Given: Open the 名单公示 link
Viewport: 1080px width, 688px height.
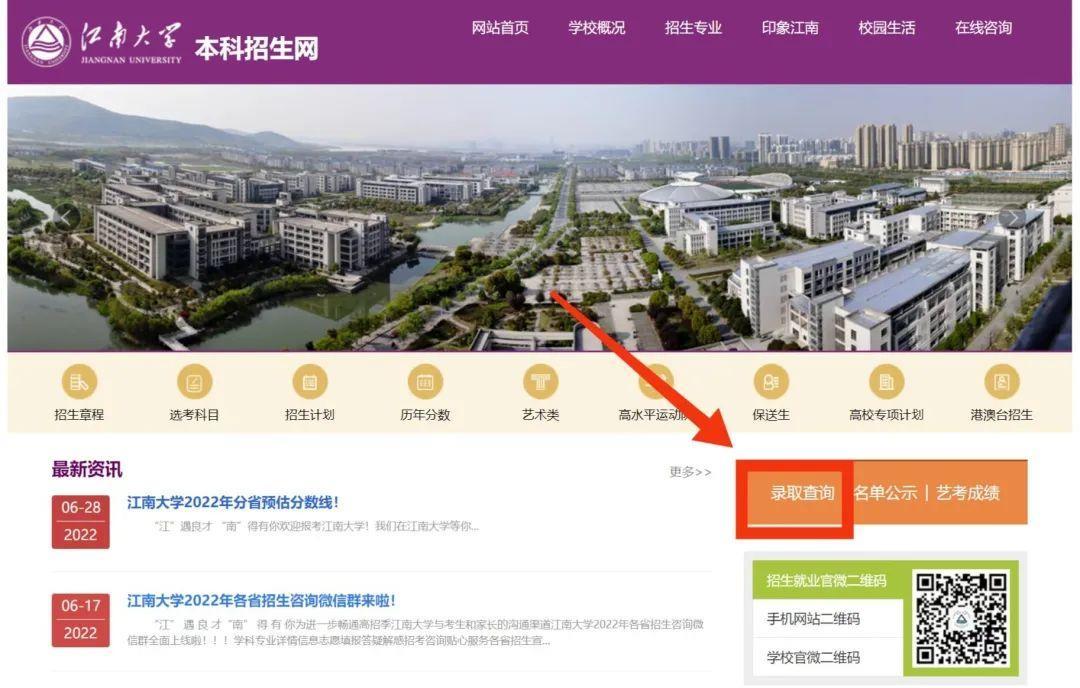Looking at the screenshot, I should coord(885,493).
